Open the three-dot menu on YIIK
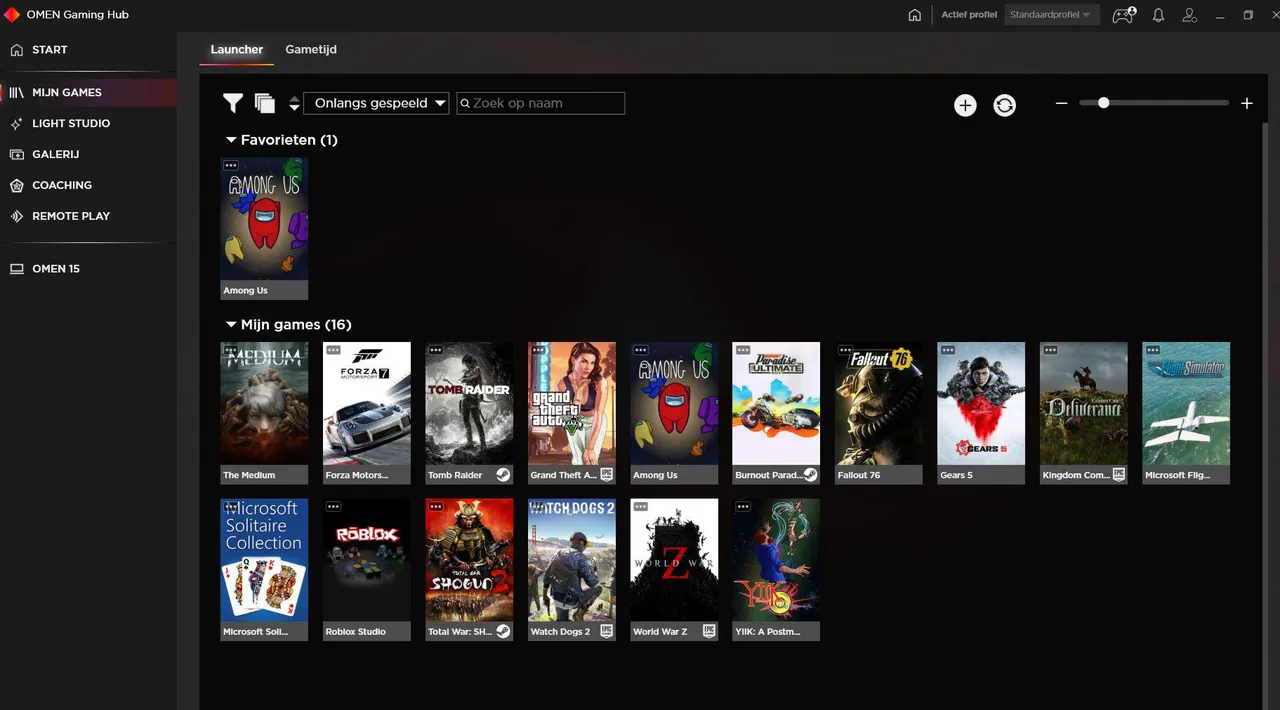This screenshot has width=1280, height=710. tap(742, 507)
